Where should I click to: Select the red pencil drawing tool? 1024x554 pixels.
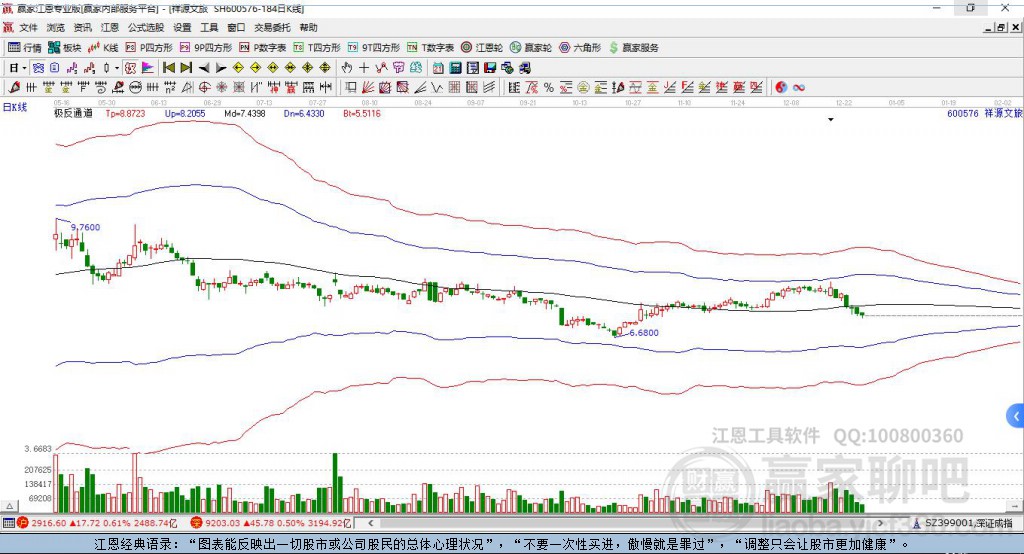click(14, 88)
